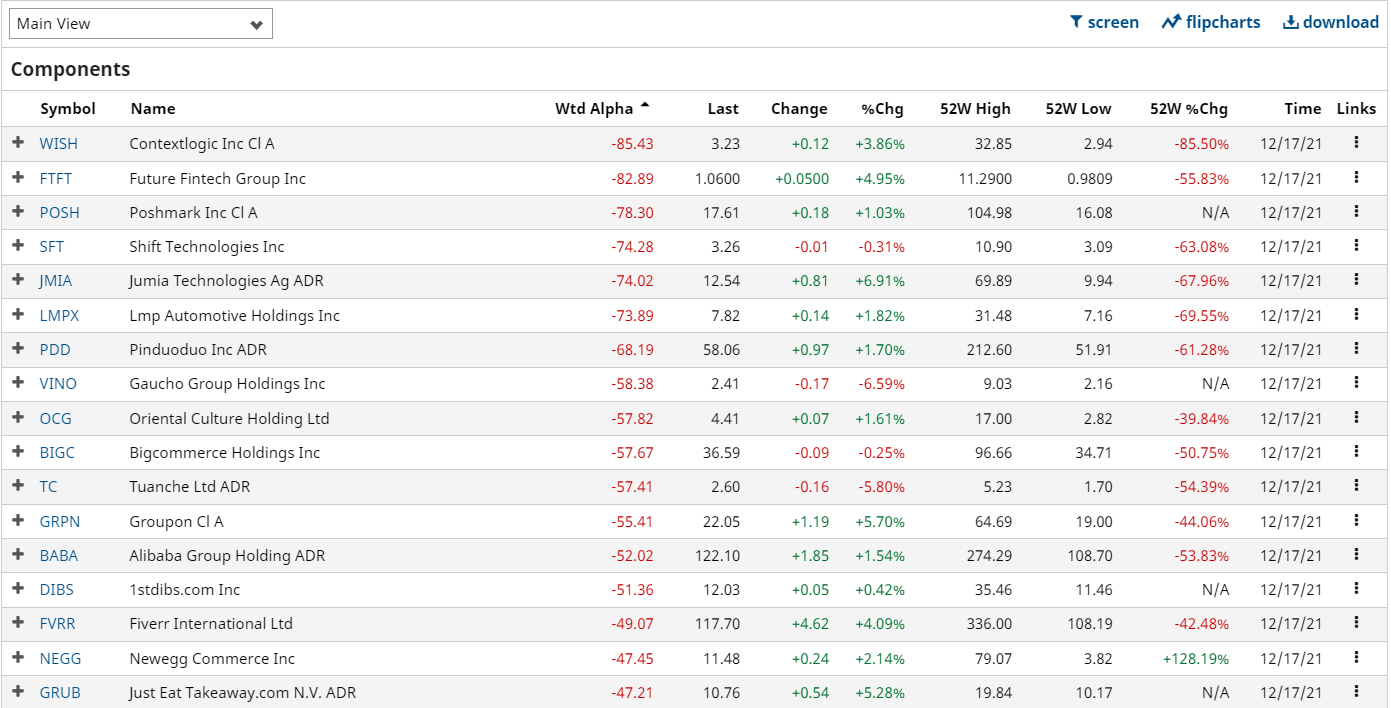Open the BIGC symbol link

pyautogui.click(x=57, y=453)
